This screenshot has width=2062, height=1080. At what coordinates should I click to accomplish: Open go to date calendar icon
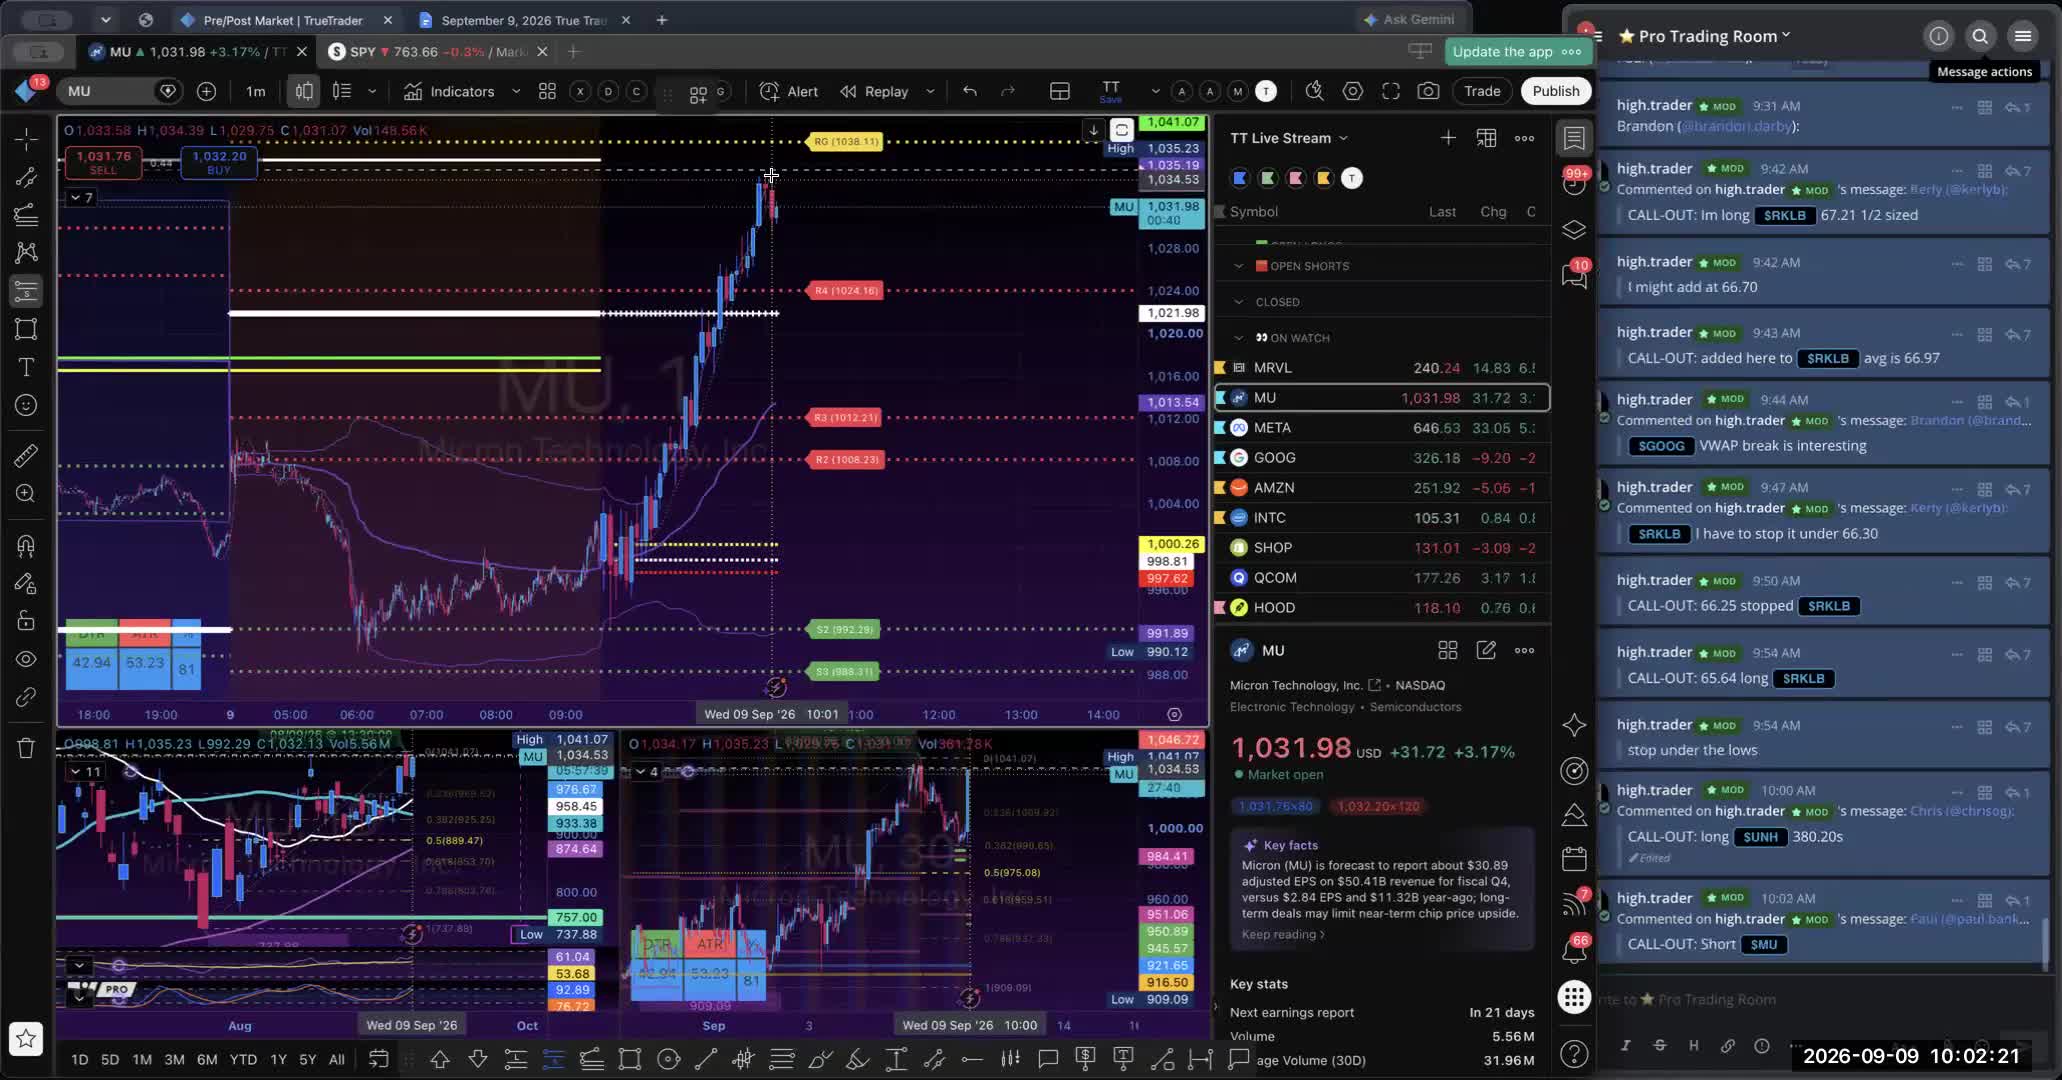click(378, 1059)
